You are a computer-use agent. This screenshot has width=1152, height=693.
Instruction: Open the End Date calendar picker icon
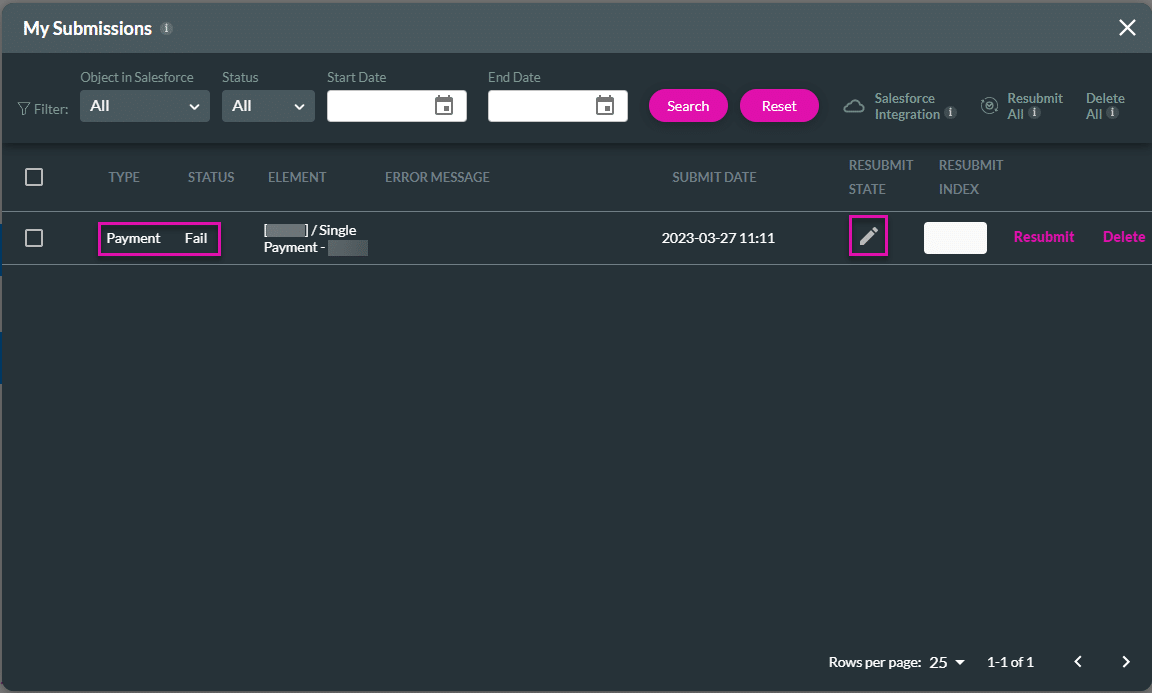click(x=605, y=106)
